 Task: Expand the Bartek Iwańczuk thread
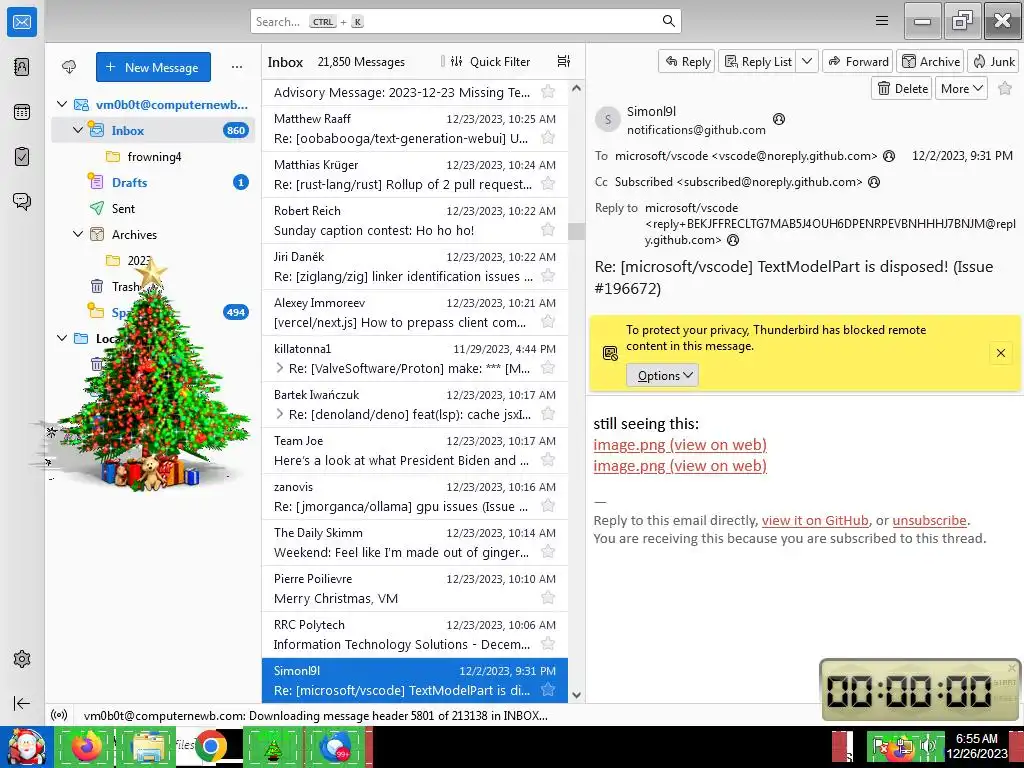(280, 414)
